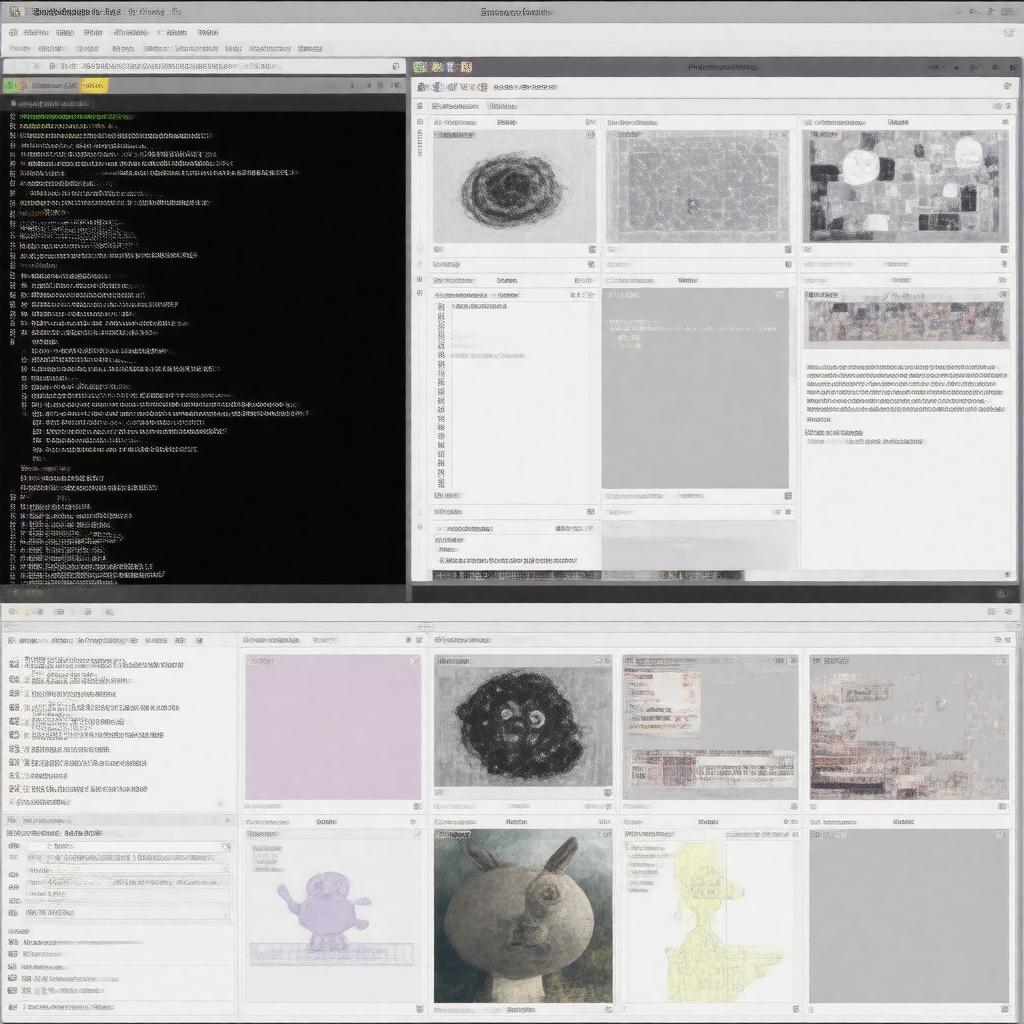Click the colored icon cluster above the gallery panel

pyautogui.click(x=441, y=67)
